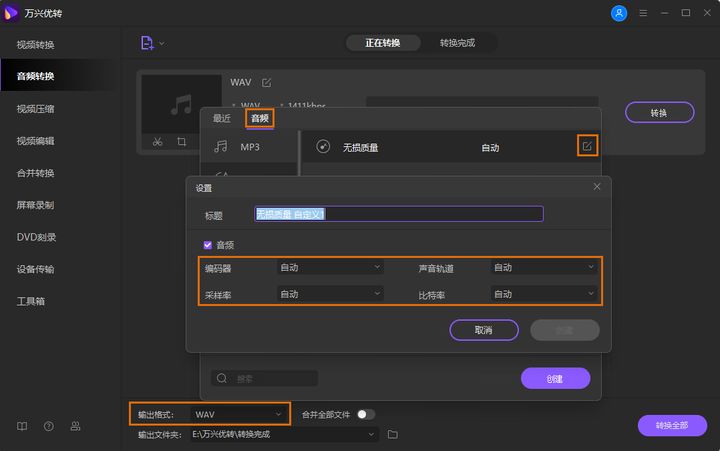Screen dimensions: 720x451
Task: Click the edit icon for 无损质量 preset
Action: [x=587, y=146]
